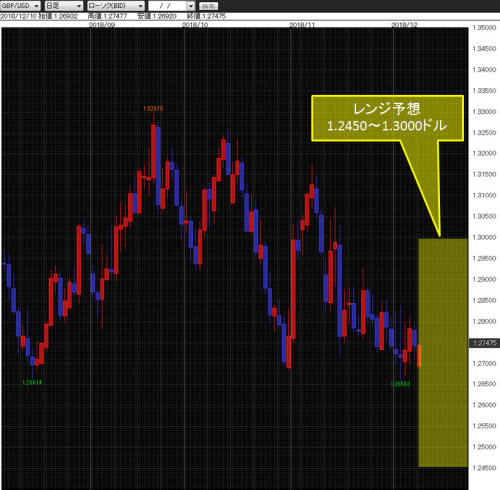Click the 1.30000 price axis label
This screenshot has height=490, width=500.
pos(484,237)
